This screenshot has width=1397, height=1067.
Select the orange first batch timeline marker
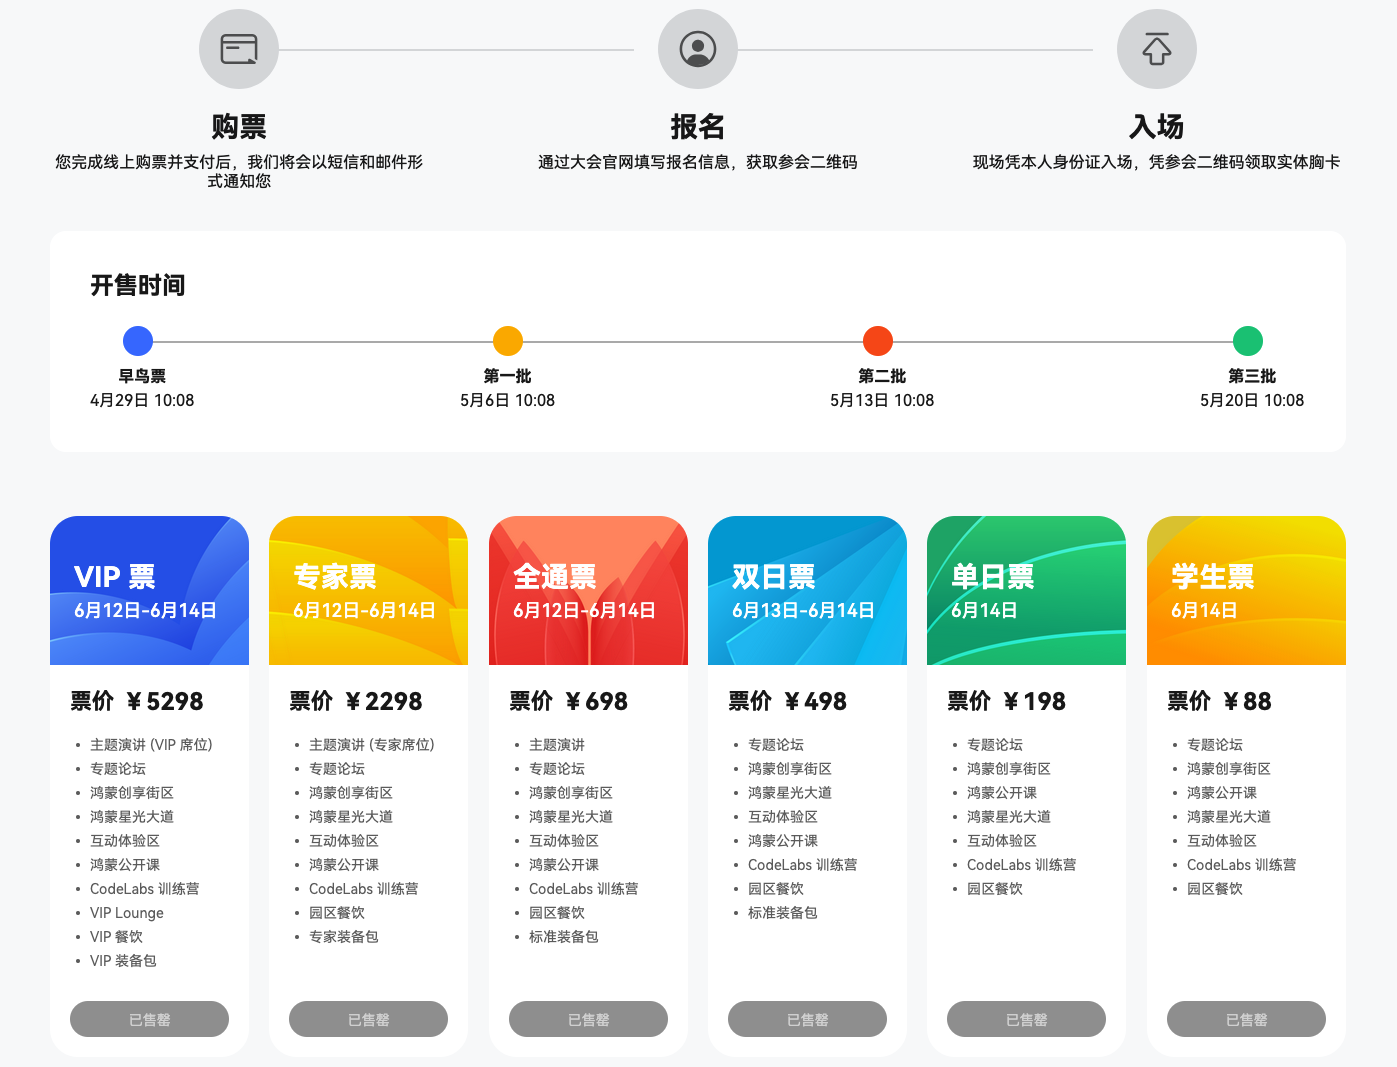point(508,341)
